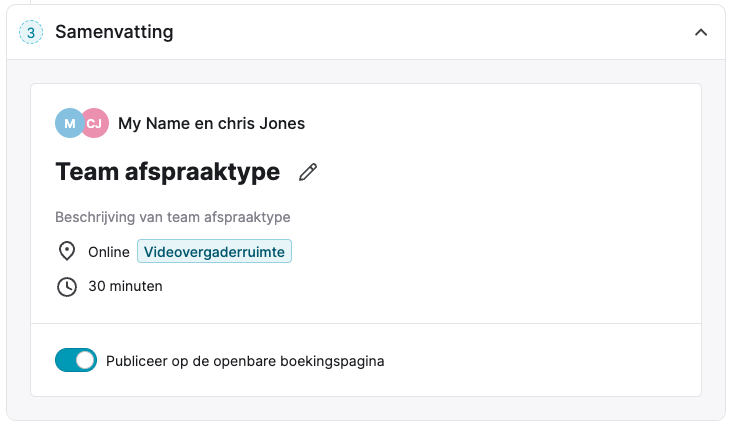
Task: Click the teal track of the publish switch
Action: (64, 360)
